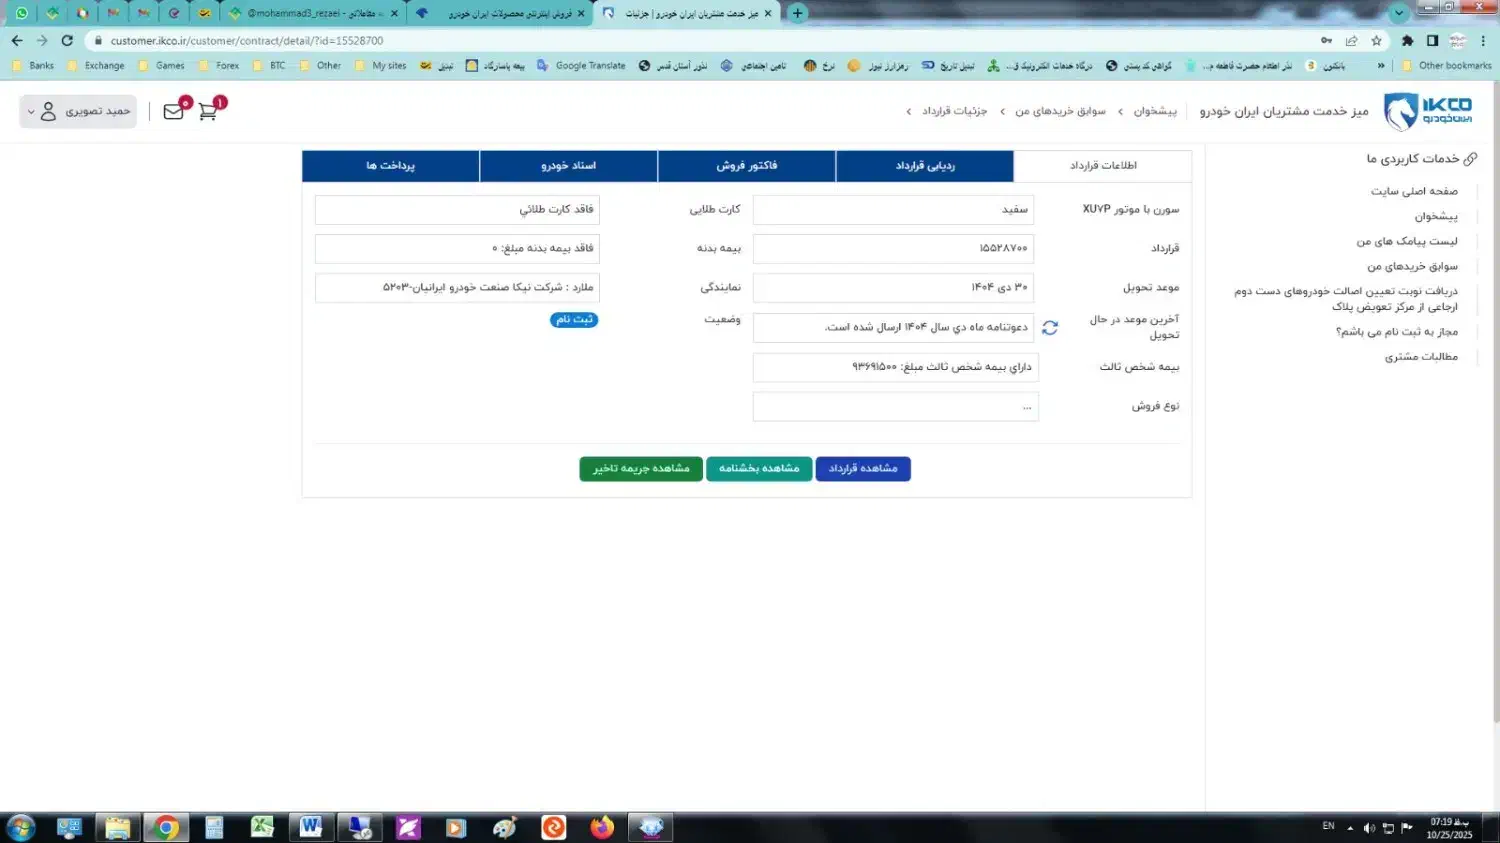This screenshot has width=1500, height=843.
Task: Click the blue refresh icon beside وضعیت field
Action: click(1050, 326)
